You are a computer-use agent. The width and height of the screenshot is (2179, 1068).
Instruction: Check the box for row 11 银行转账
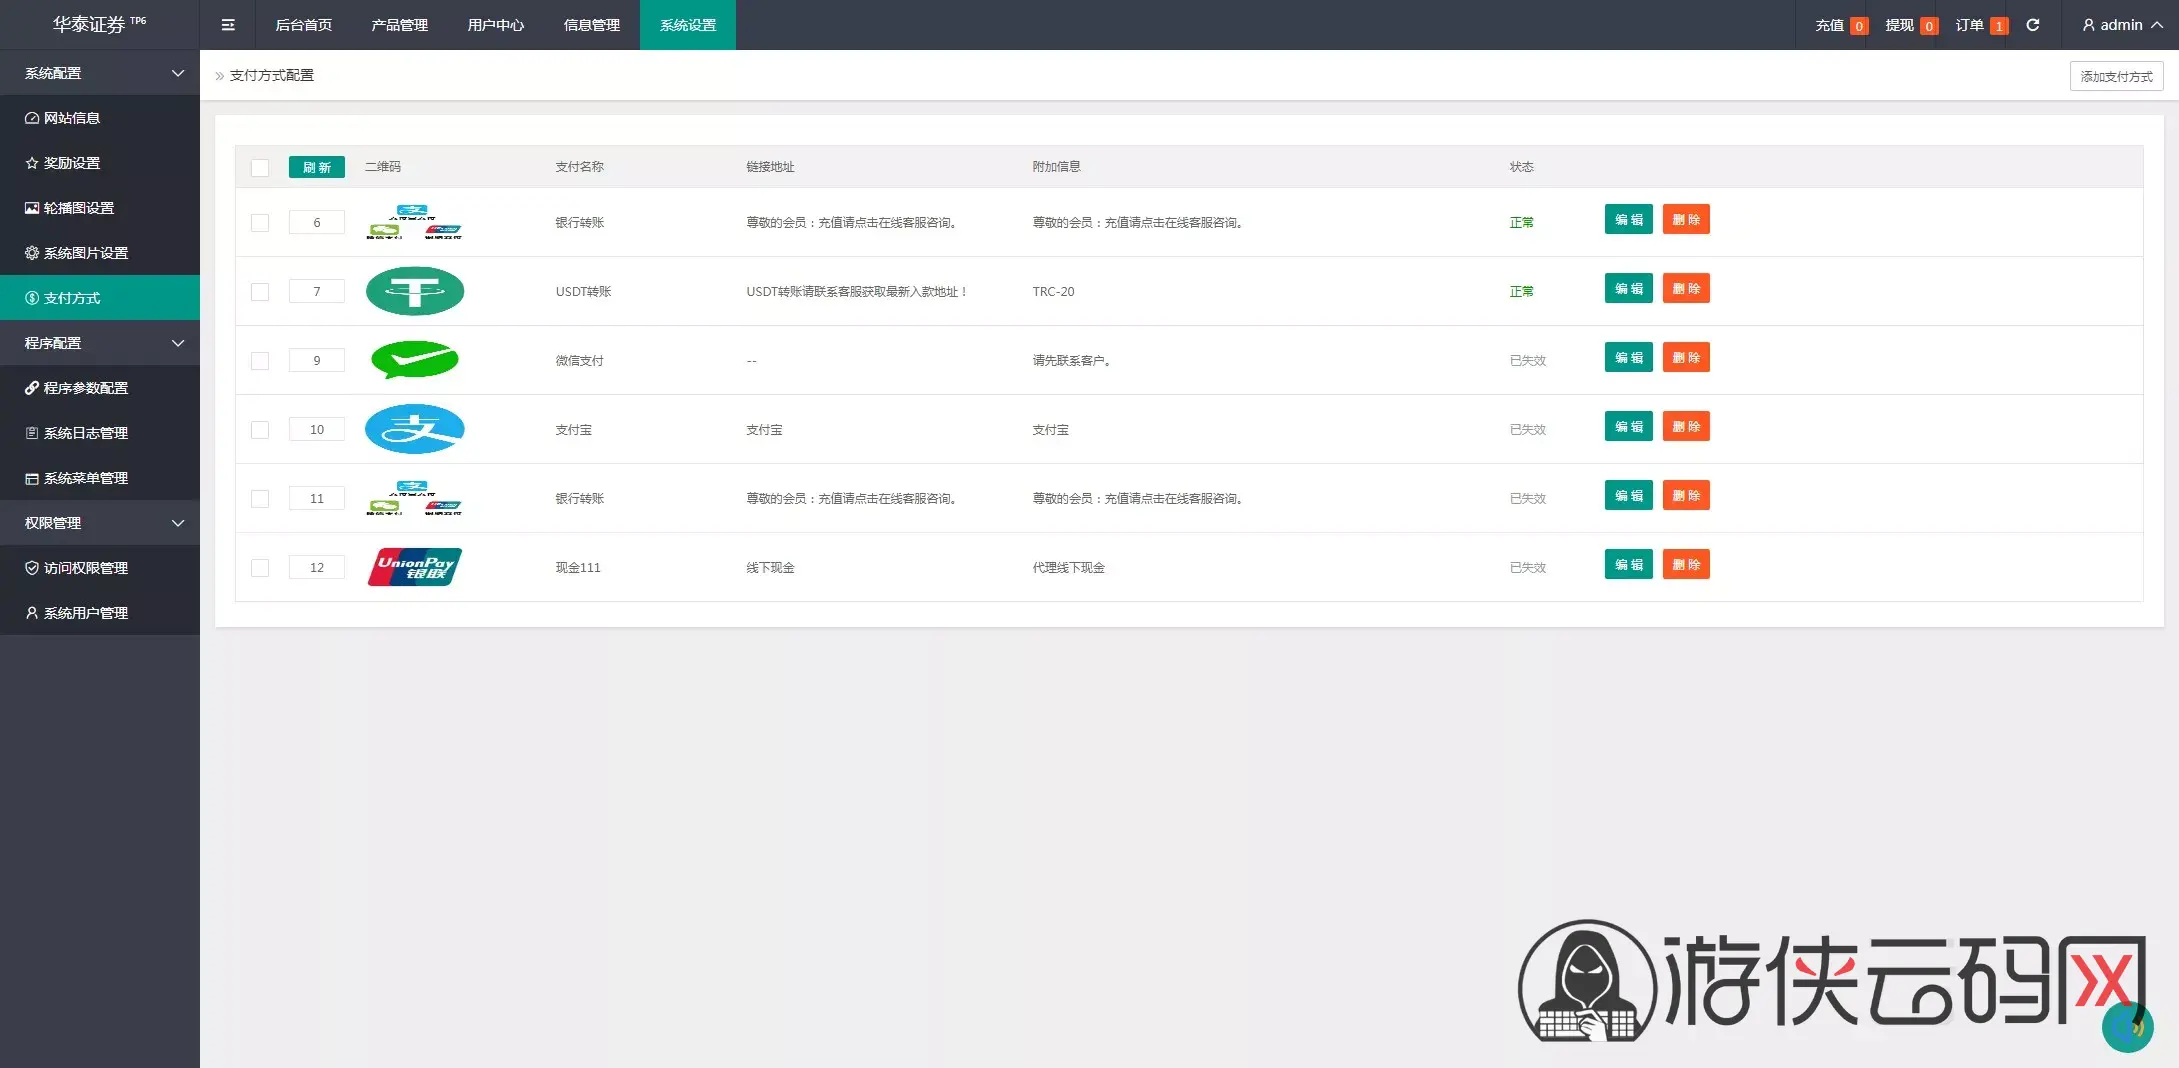[260, 498]
